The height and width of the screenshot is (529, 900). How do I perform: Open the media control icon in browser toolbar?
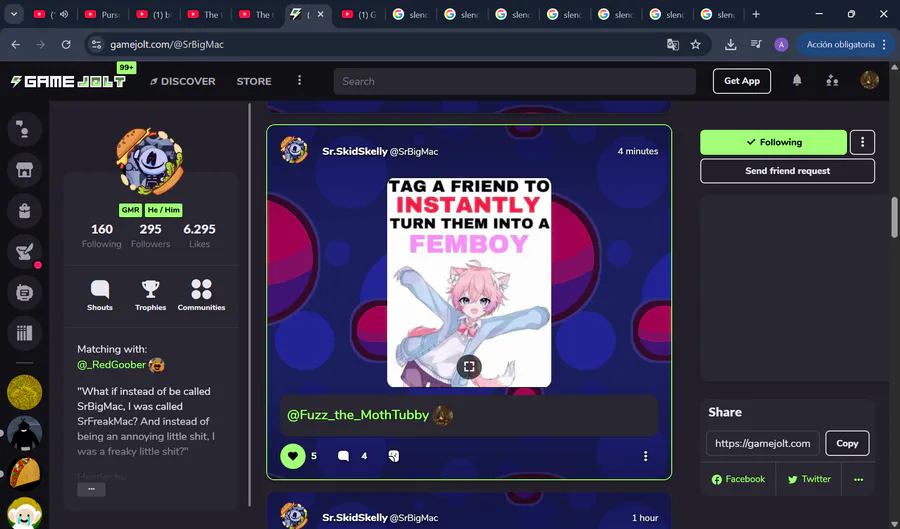[756, 44]
